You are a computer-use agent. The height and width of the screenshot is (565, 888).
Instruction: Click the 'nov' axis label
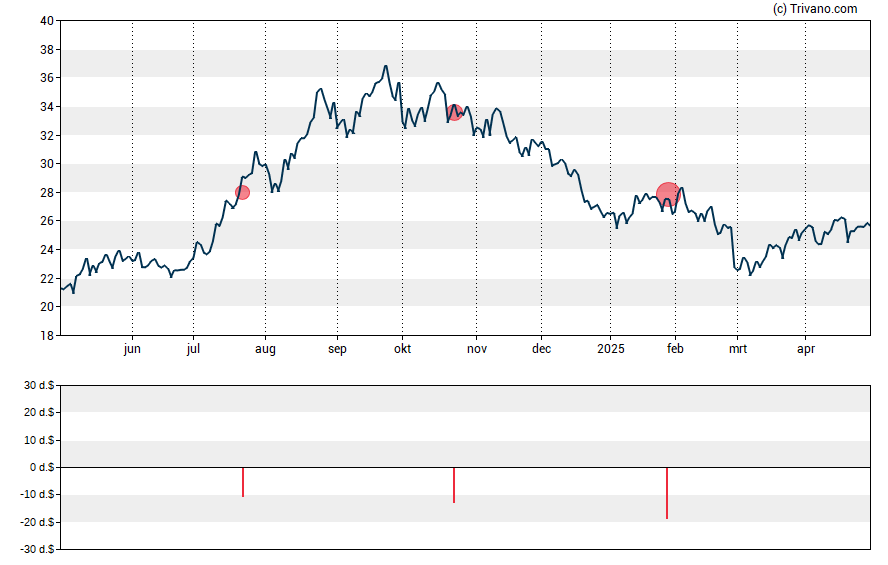(477, 349)
